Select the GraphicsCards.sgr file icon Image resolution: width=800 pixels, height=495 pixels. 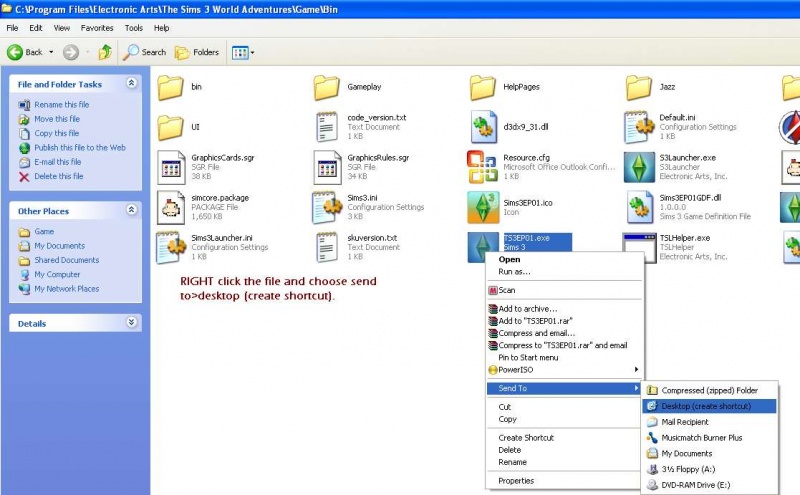(171, 167)
